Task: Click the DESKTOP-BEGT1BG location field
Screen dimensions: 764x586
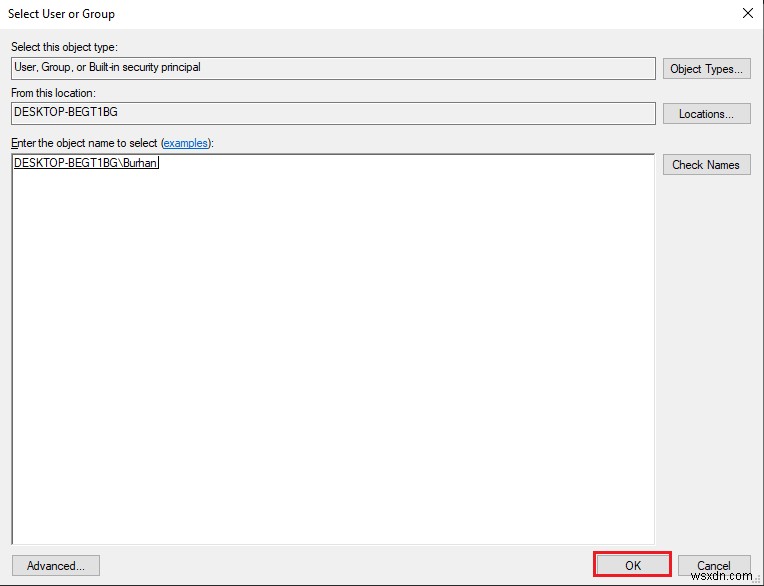Action: [x=333, y=113]
